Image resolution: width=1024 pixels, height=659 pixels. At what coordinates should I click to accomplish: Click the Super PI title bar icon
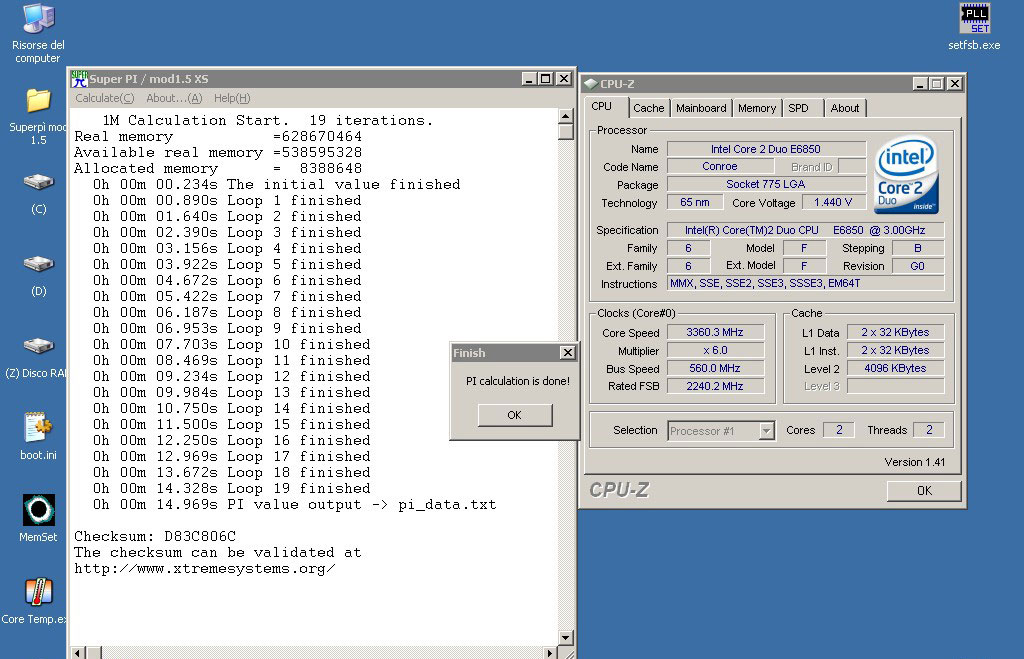click(x=79, y=79)
